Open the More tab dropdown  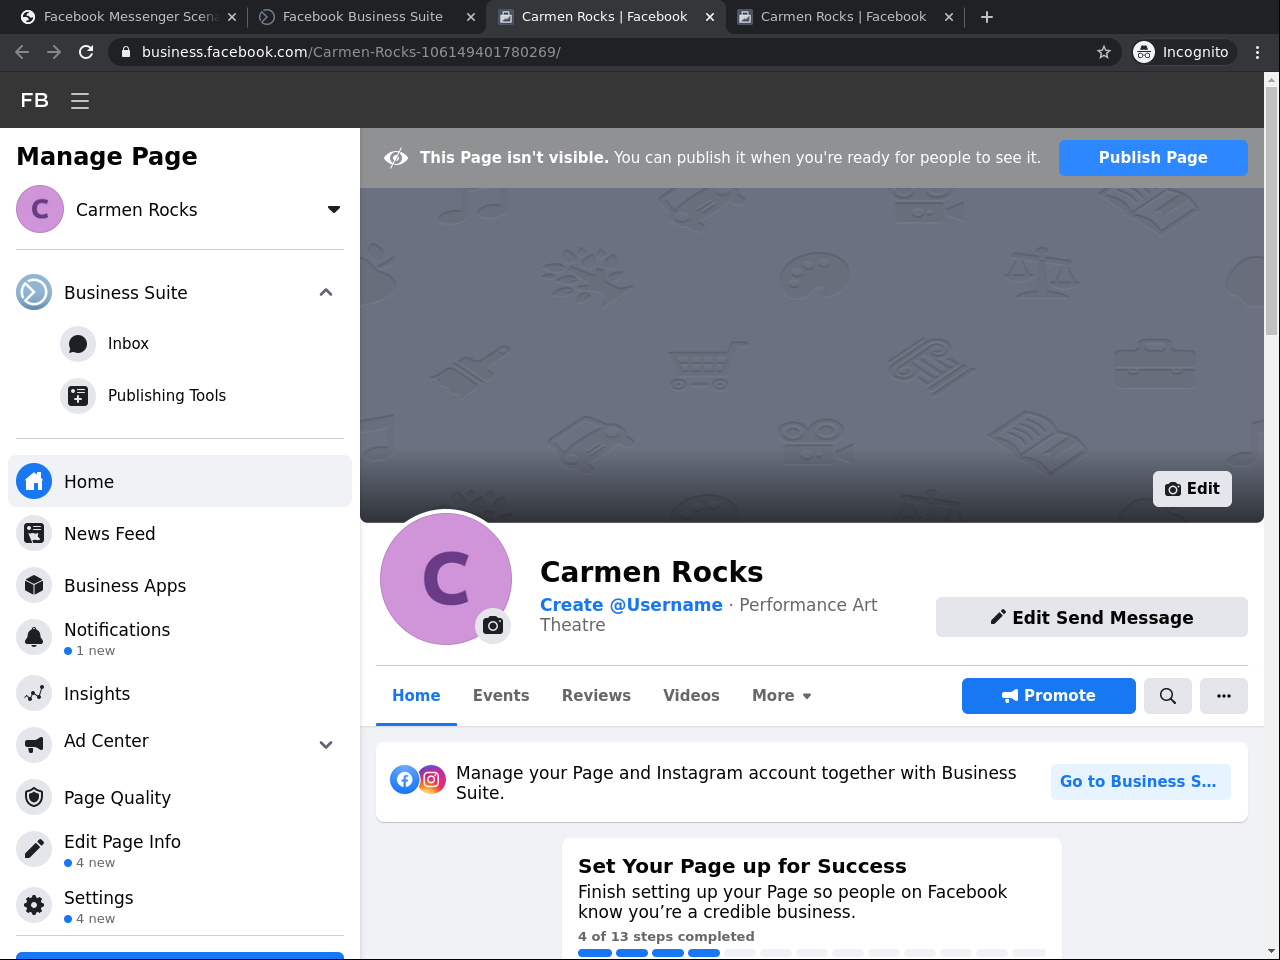(x=781, y=696)
